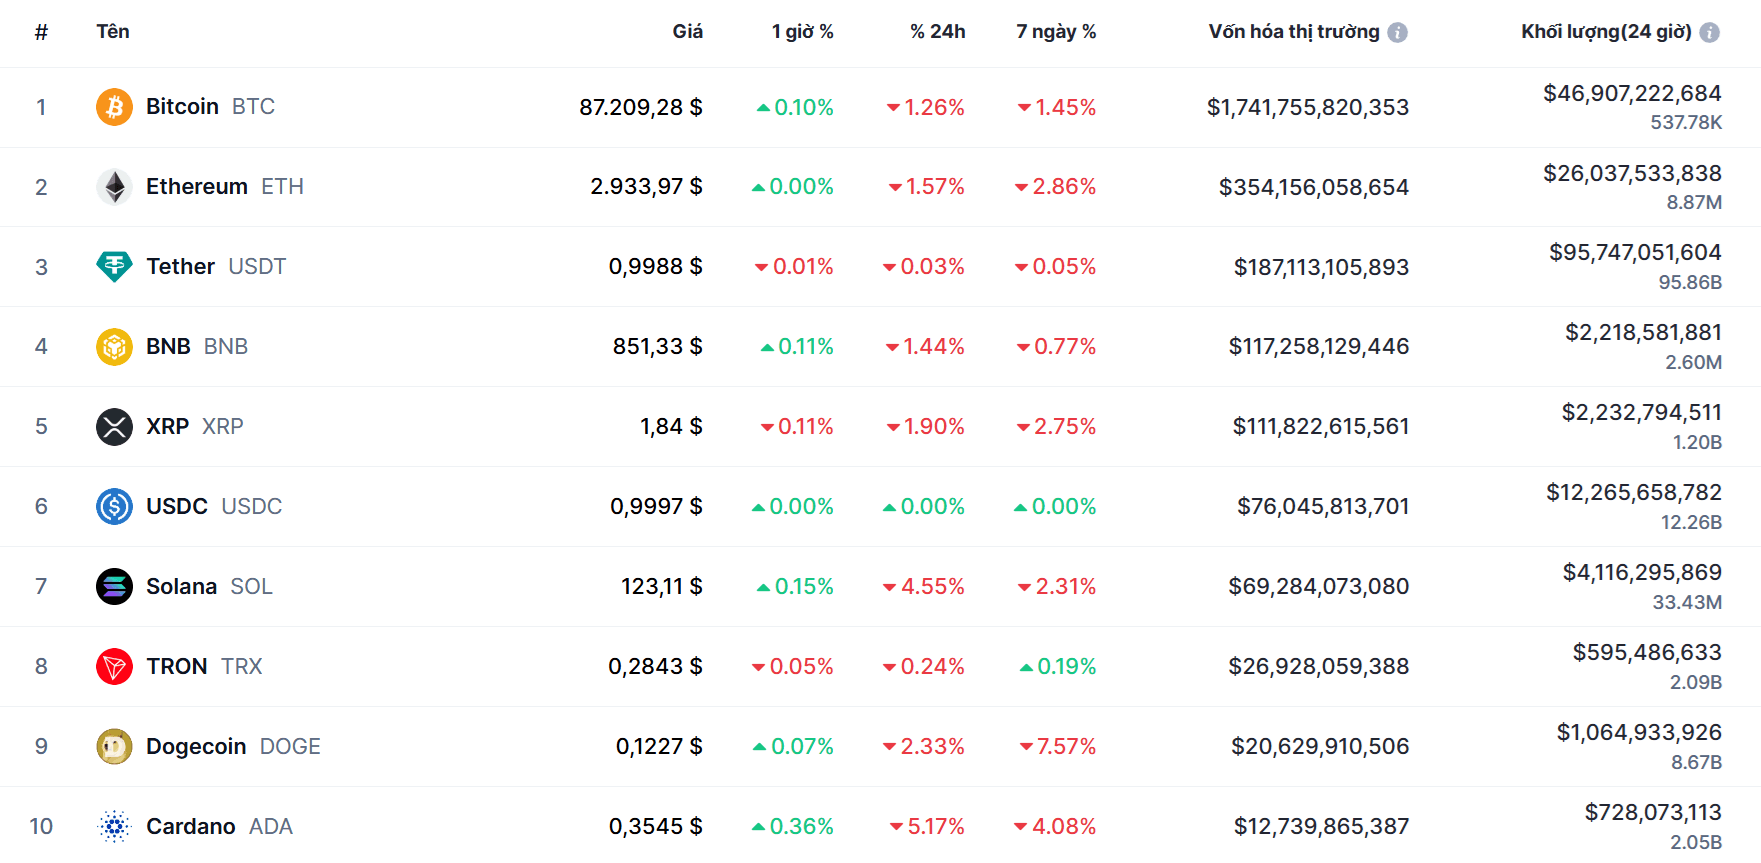This screenshot has height=863, width=1761.
Task: Click BNB price 851,33 $
Action: pos(658,347)
